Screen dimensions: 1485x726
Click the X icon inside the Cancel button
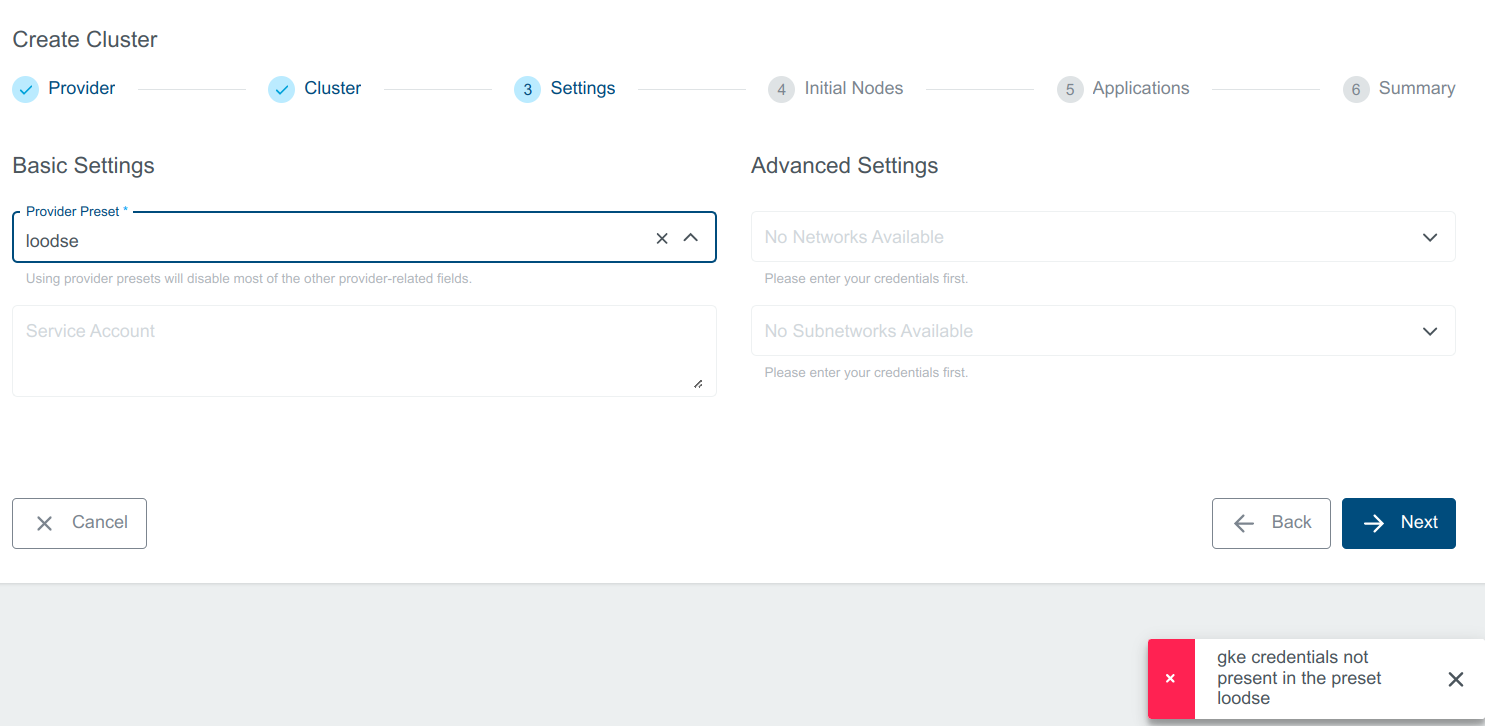(x=44, y=522)
